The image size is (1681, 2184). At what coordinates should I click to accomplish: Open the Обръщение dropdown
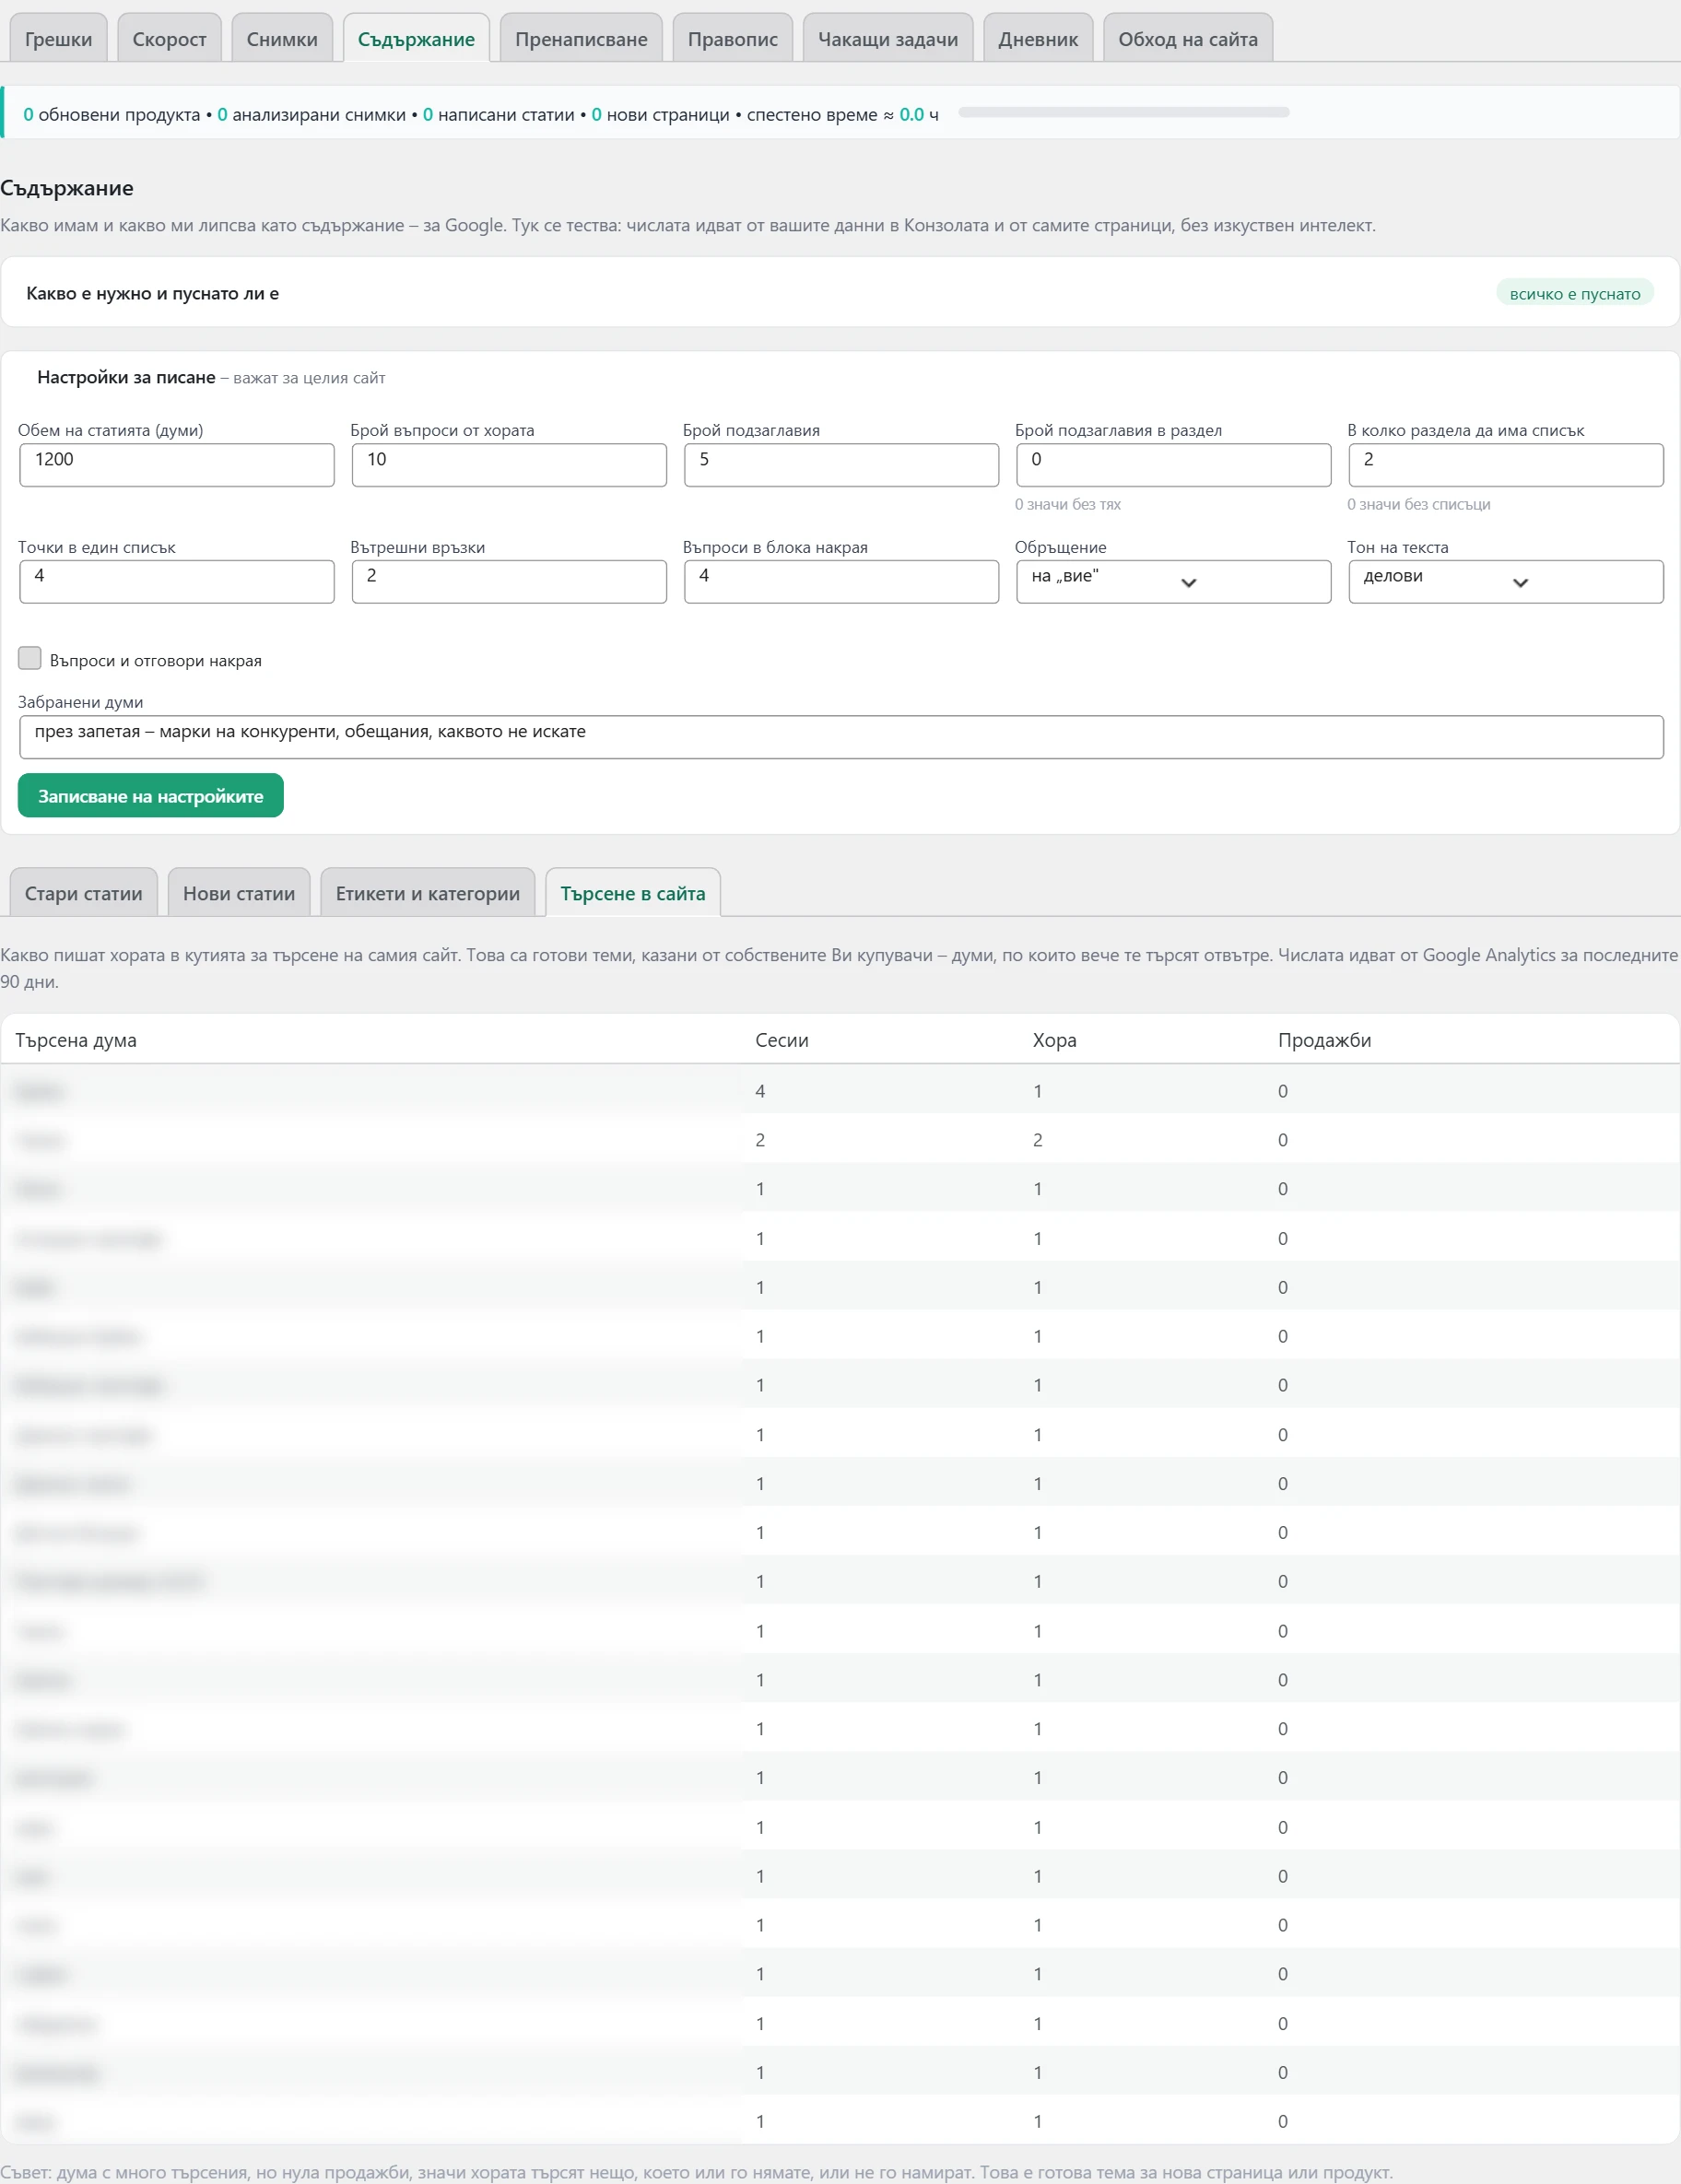point(1173,581)
